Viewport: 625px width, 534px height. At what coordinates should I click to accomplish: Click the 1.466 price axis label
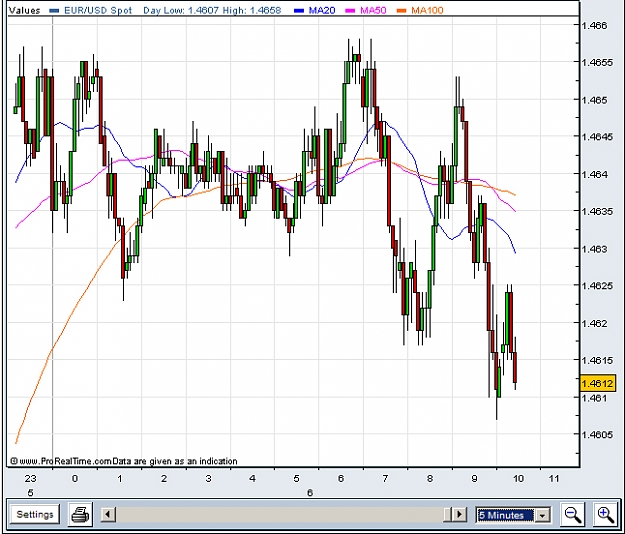594,26
